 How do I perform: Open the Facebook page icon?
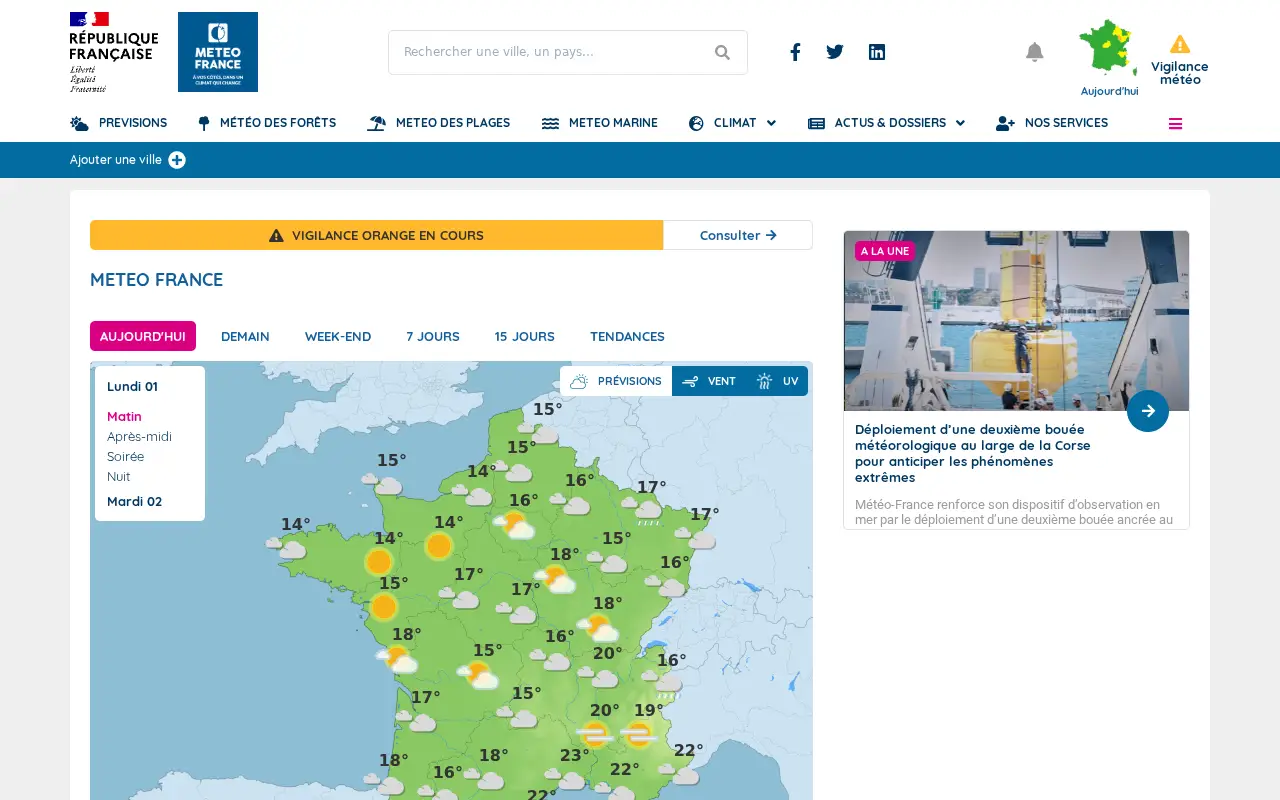(795, 52)
